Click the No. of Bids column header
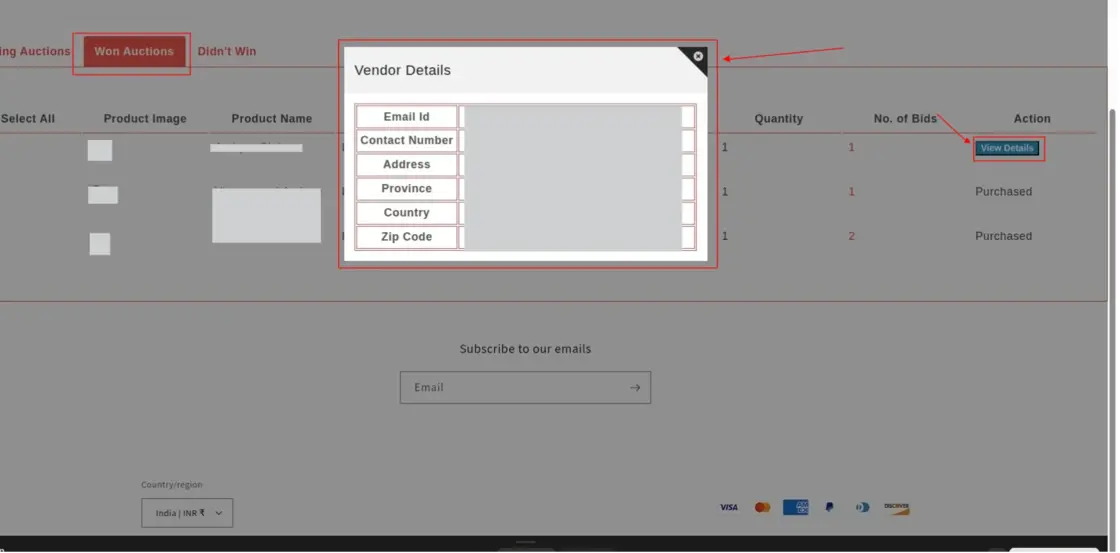Image resolution: width=1120 pixels, height=553 pixels. (905, 119)
